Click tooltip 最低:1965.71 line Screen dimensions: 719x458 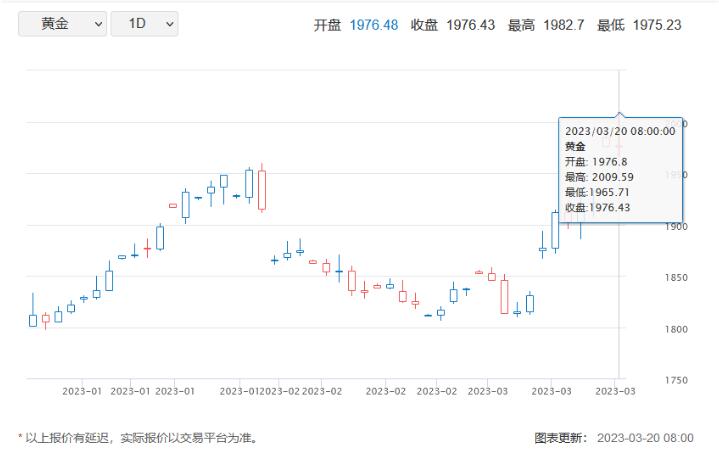coord(597,192)
